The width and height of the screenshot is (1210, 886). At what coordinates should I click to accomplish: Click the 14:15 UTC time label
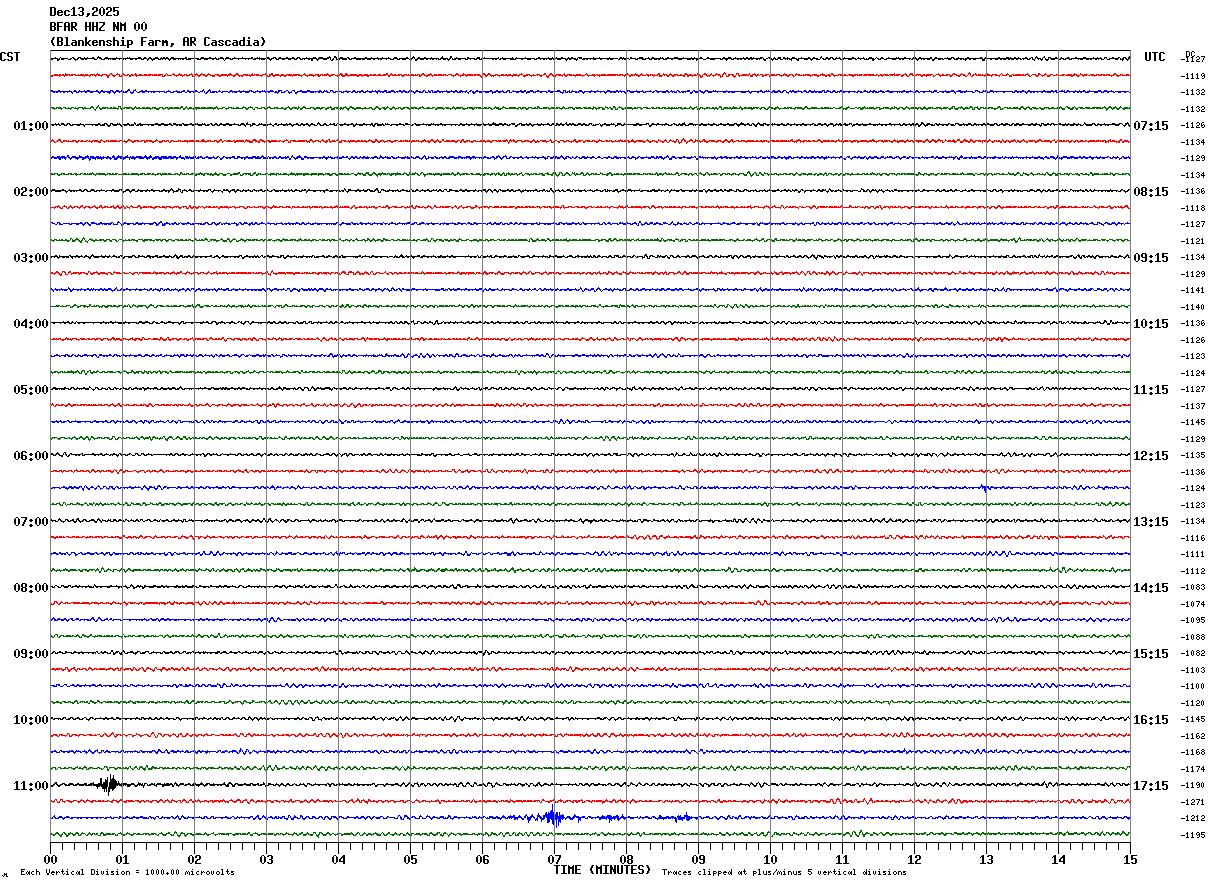1151,588
